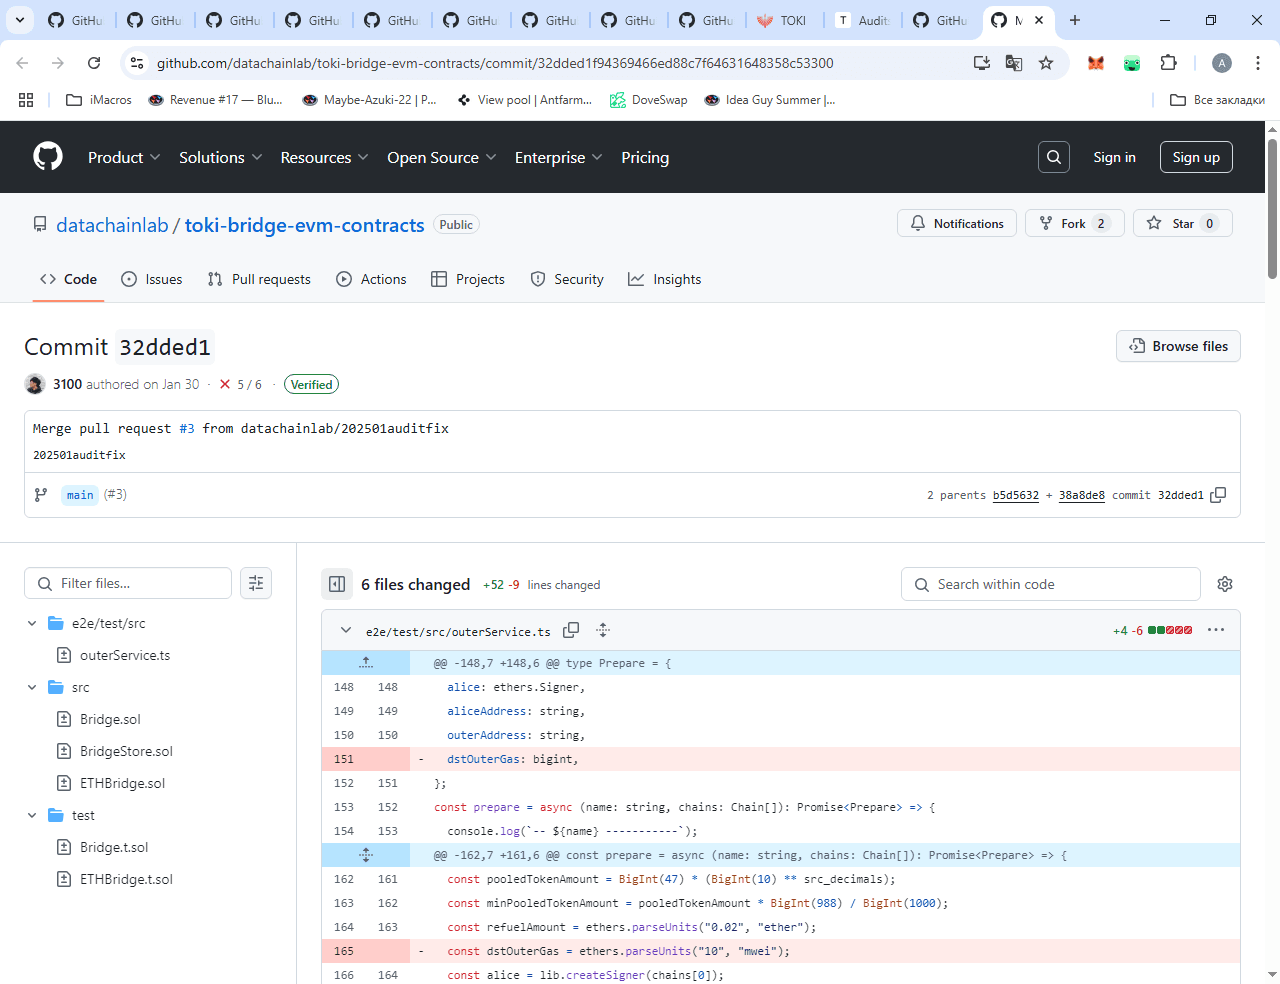The width and height of the screenshot is (1280, 984).
Task: Expand the Solutions menu
Action: tap(220, 157)
